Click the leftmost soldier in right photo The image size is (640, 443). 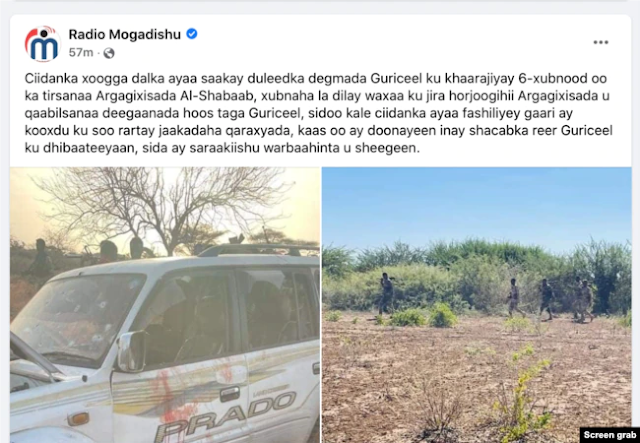tap(386, 294)
